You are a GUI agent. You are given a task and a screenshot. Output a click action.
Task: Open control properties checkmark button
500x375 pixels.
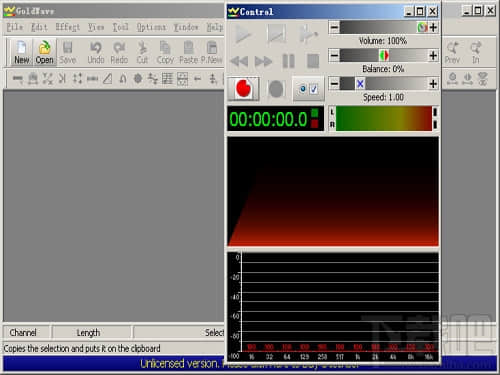coord(308,89)
